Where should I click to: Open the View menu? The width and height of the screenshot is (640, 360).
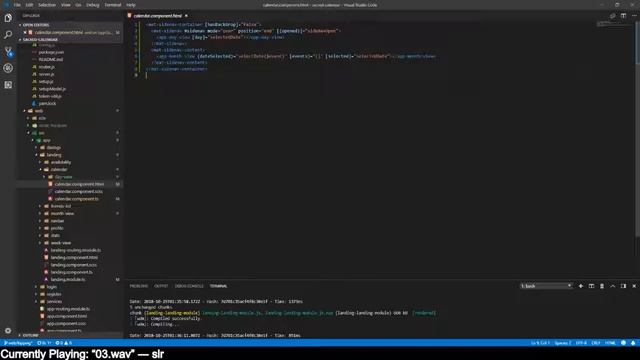[x=66, y=5]
